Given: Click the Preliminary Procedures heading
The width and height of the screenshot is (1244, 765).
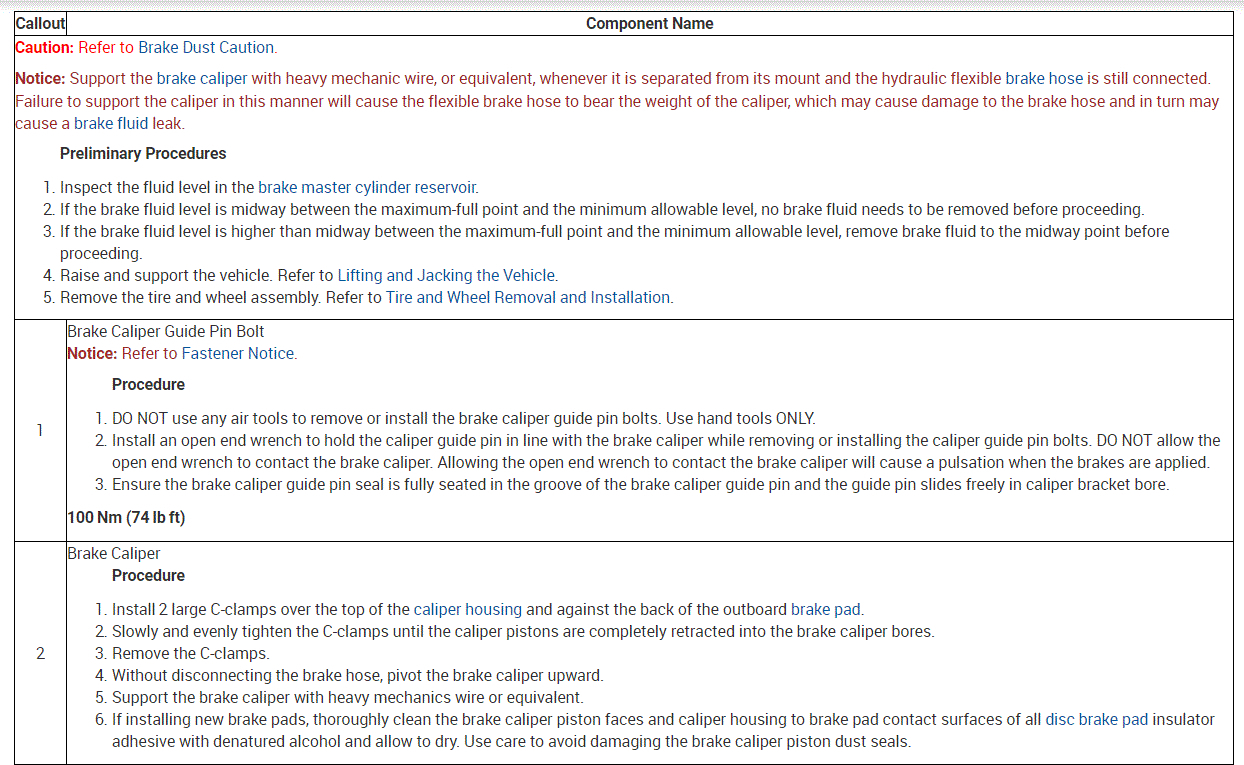Looking at the screenshot, I should (x=143, y=153).
